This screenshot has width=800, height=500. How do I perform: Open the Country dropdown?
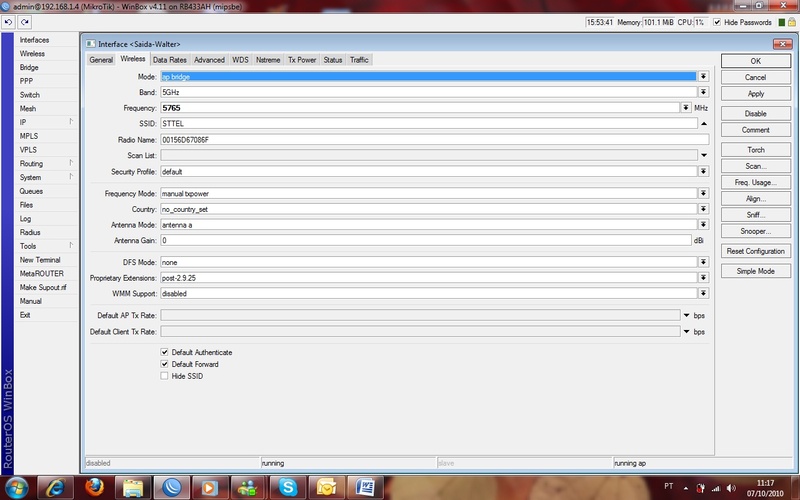[704, 209]
